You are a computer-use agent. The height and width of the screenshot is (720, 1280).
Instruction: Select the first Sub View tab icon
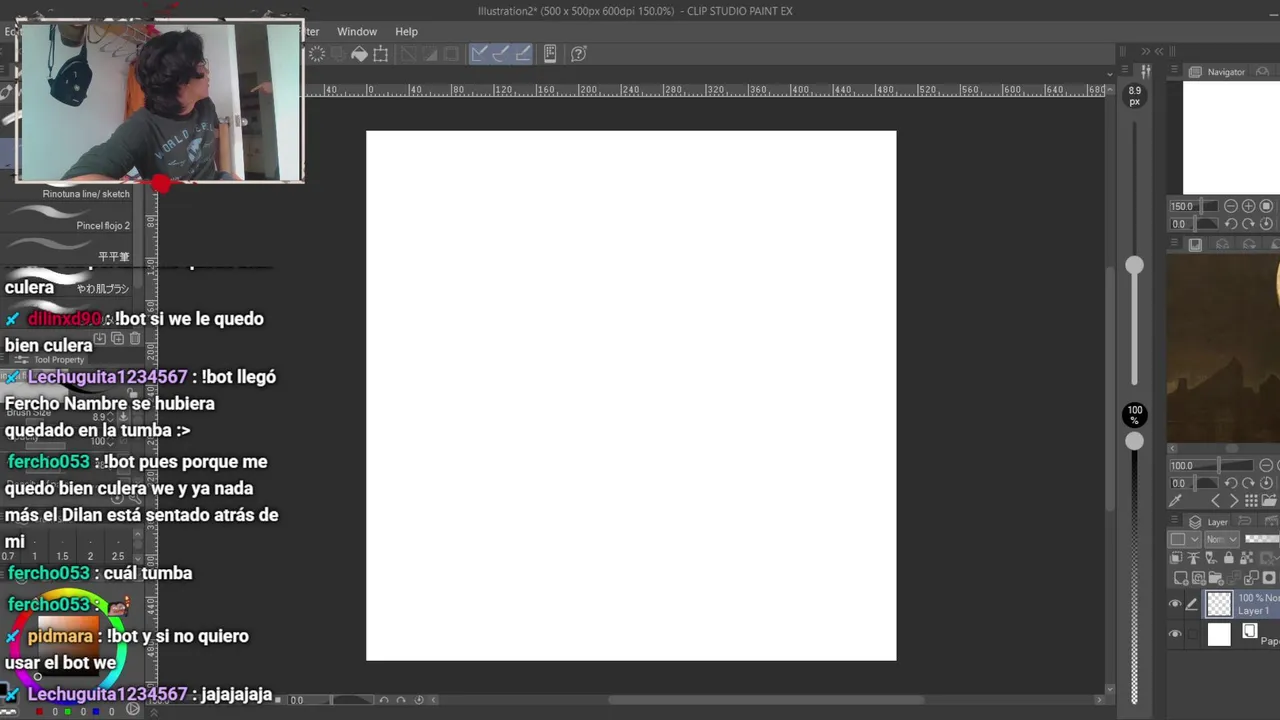click(1195, 245)
